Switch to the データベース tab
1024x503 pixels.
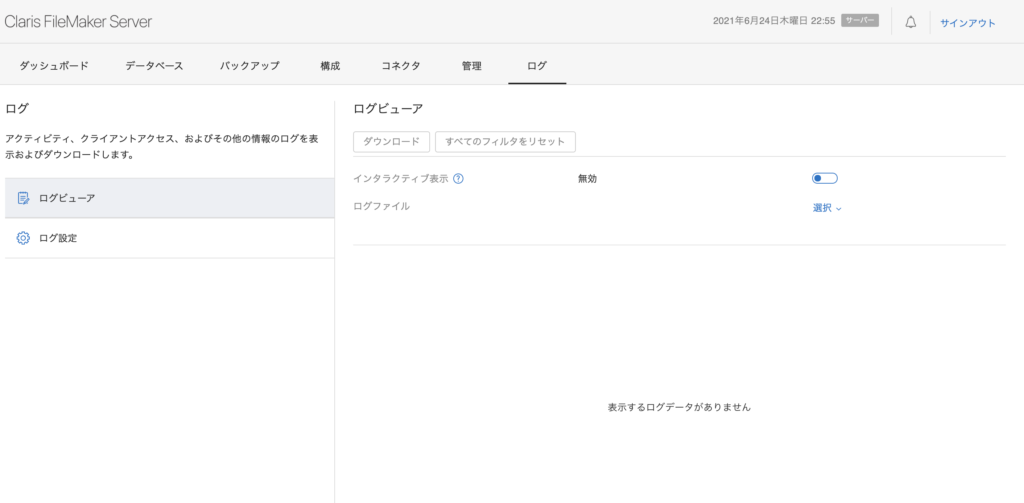(x=154, y=66)
